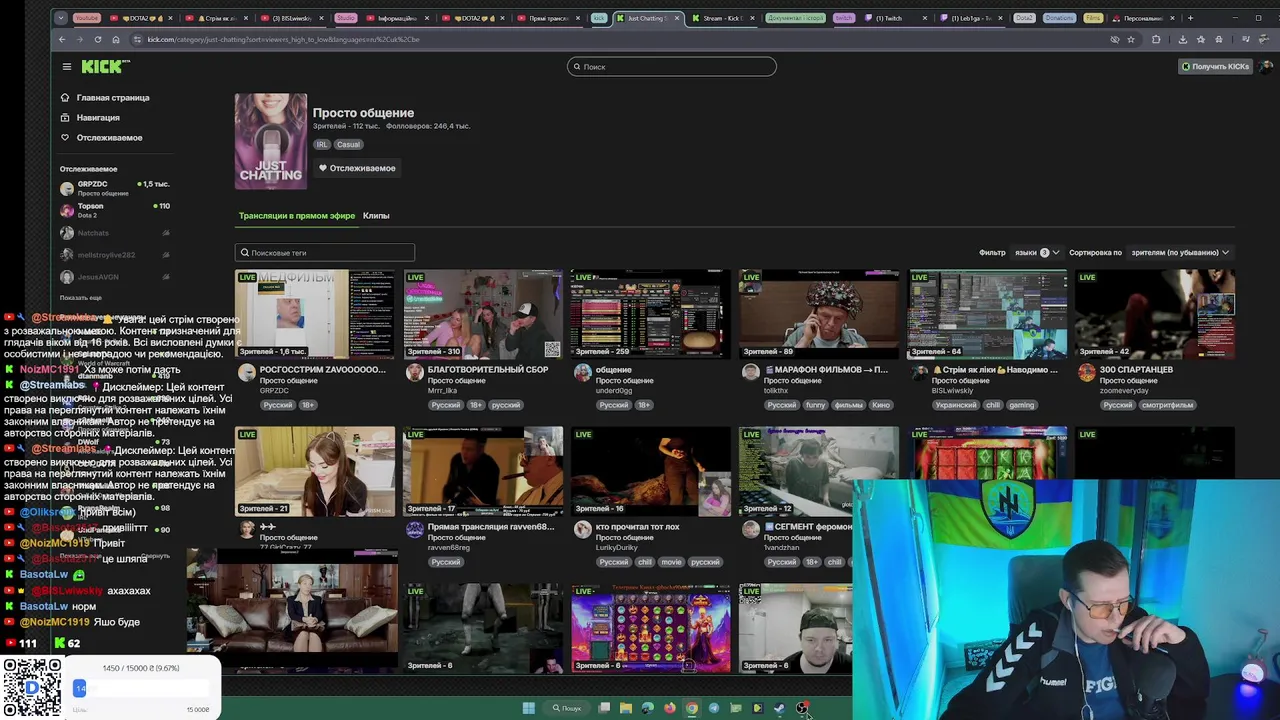Click the browser home icon

(x=116, y=39)
